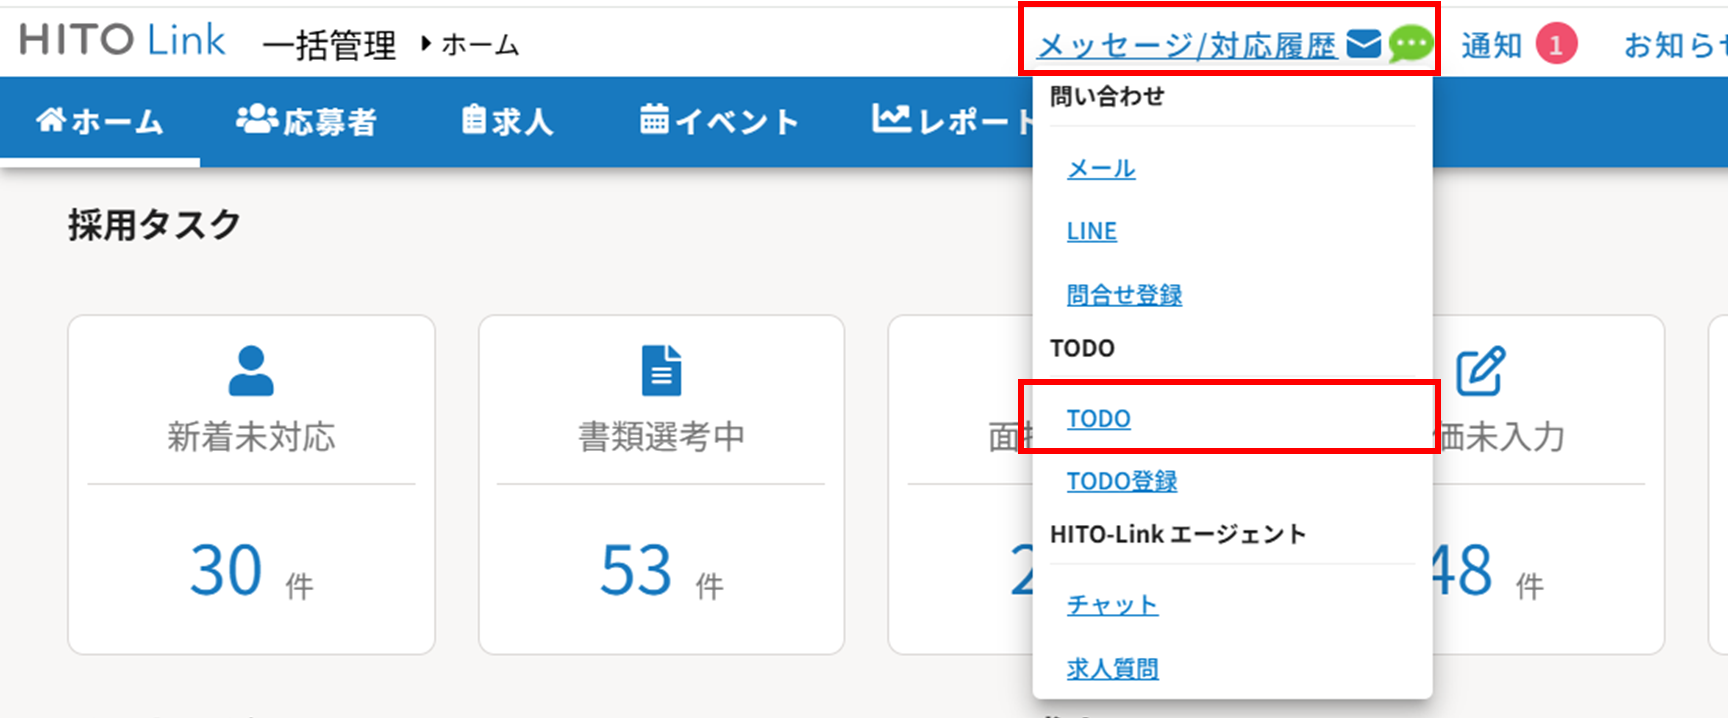Click the pencil edit icon on the card
The height and width of the screenshot is (718, 1728).
pyautogui.click(x=1479, y=371)
